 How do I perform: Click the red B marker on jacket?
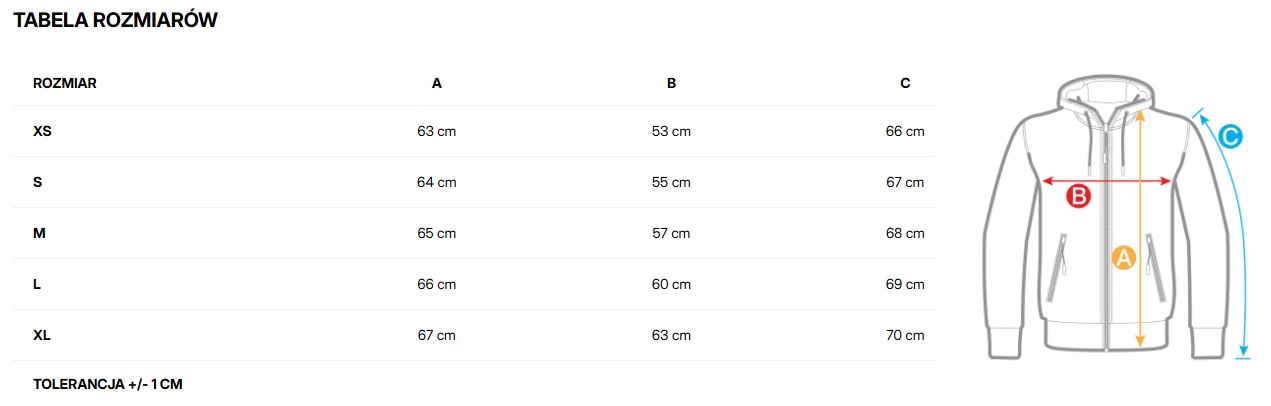pos(1078,197)
